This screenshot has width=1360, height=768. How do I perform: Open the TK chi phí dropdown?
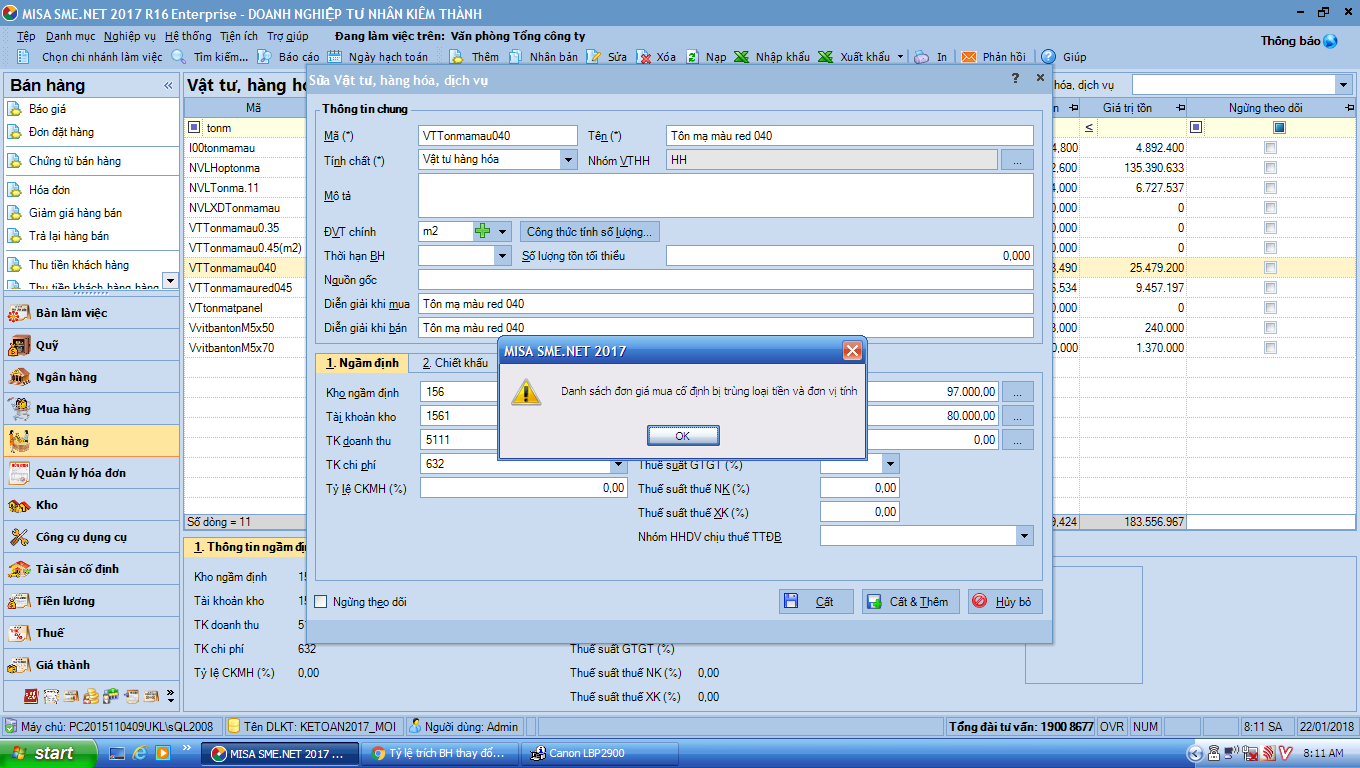point(618,464)
